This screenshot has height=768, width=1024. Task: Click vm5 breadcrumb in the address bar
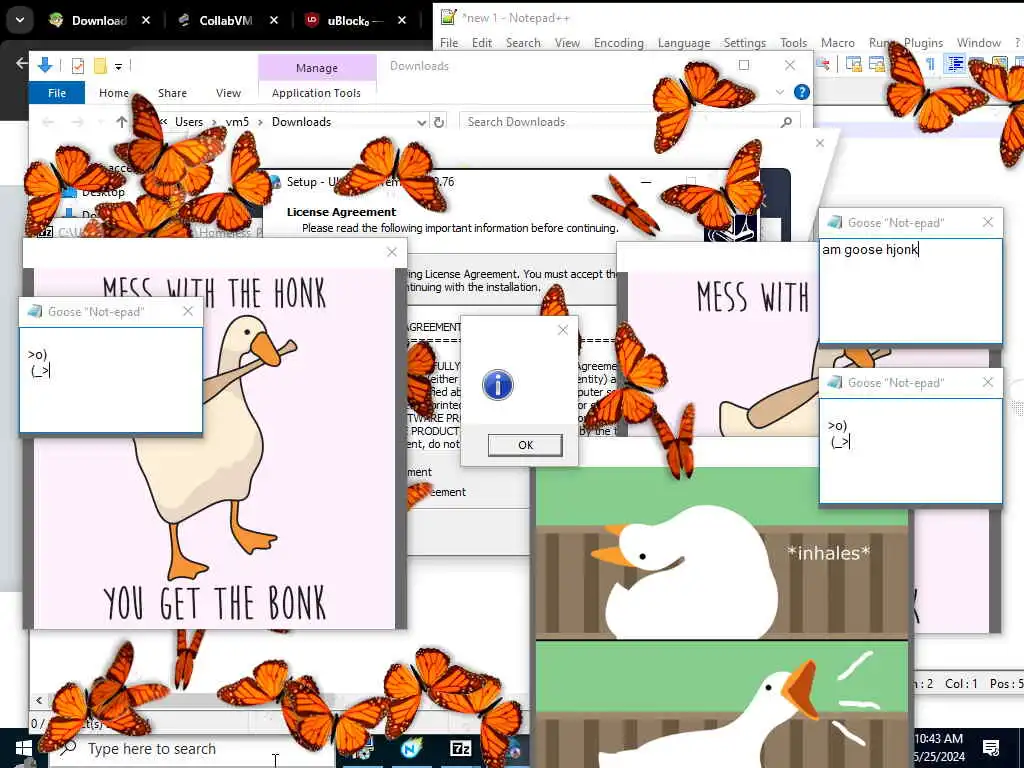click(237, 121)
